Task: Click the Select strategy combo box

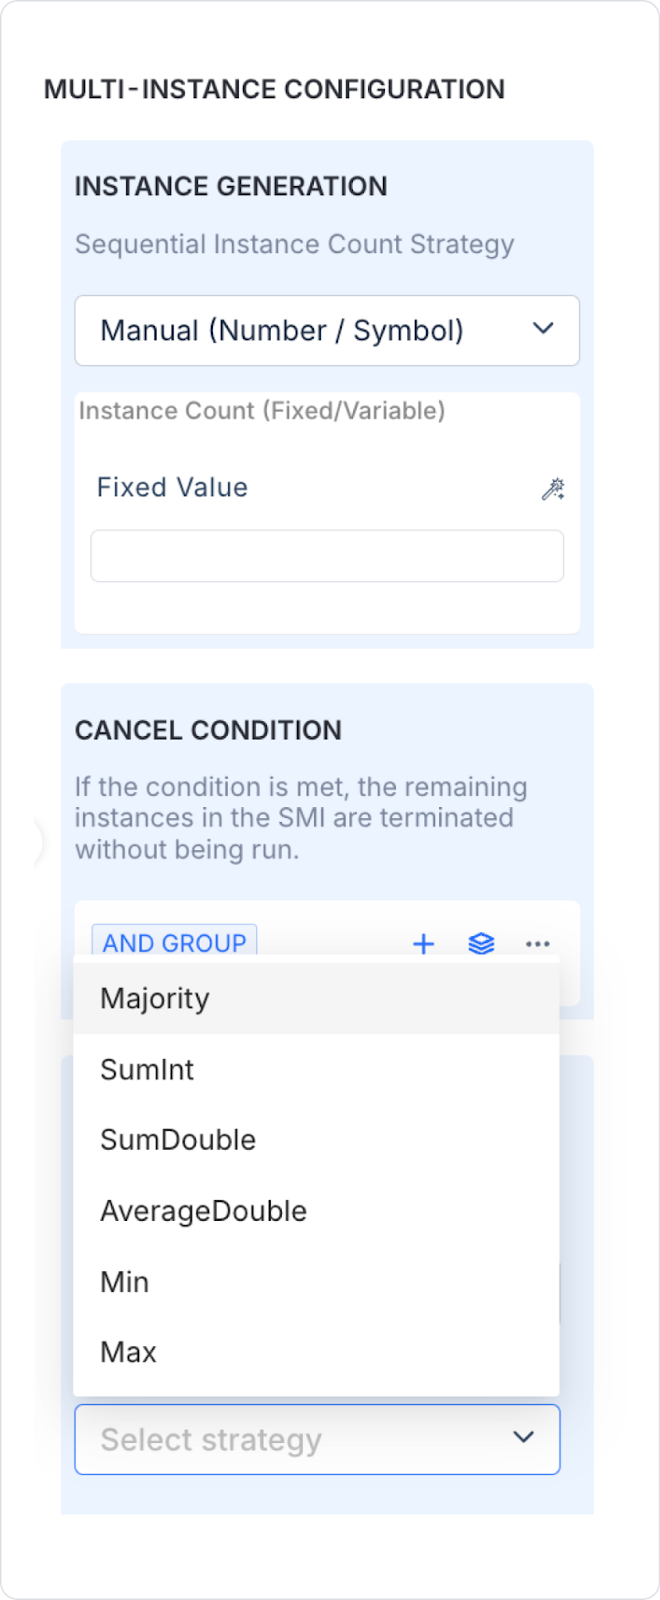Action: pos(317,1439)
